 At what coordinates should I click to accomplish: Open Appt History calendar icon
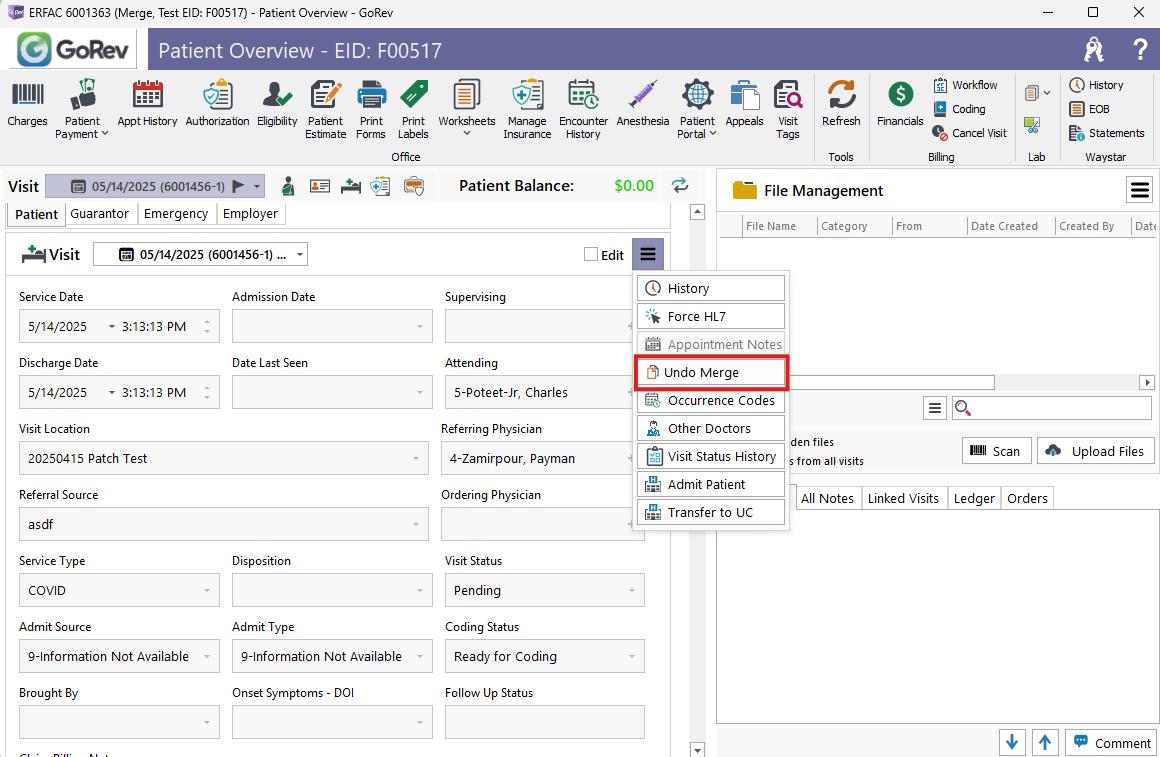(x=147, y=104)
